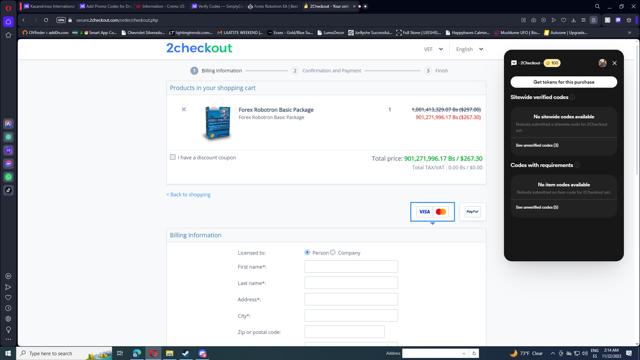This screenshot has height=360, width=640.
Task: Open the snapshot camera icon in toolbar
Action: point(533,20)
